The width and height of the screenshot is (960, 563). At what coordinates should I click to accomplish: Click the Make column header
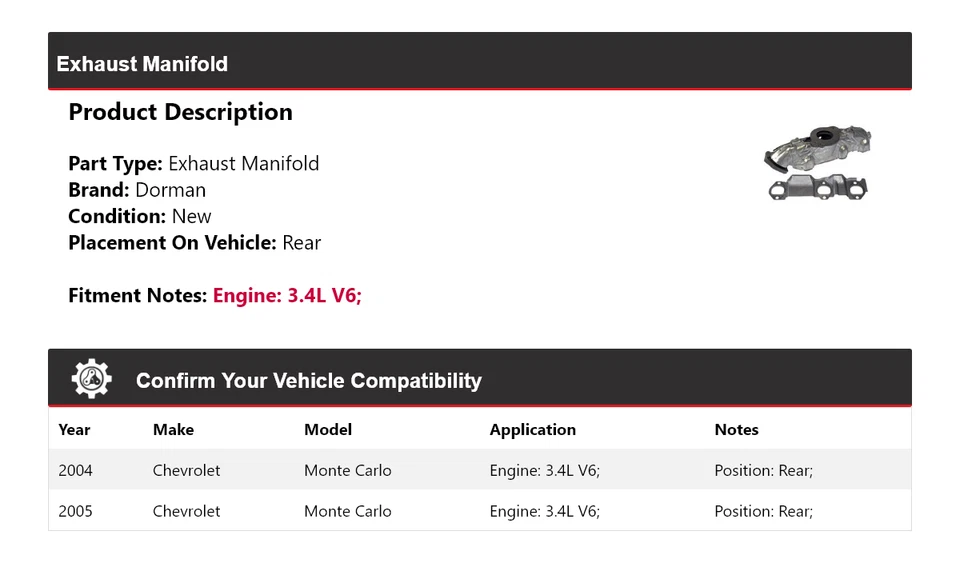pyautogui.click(x=173, y=429)
